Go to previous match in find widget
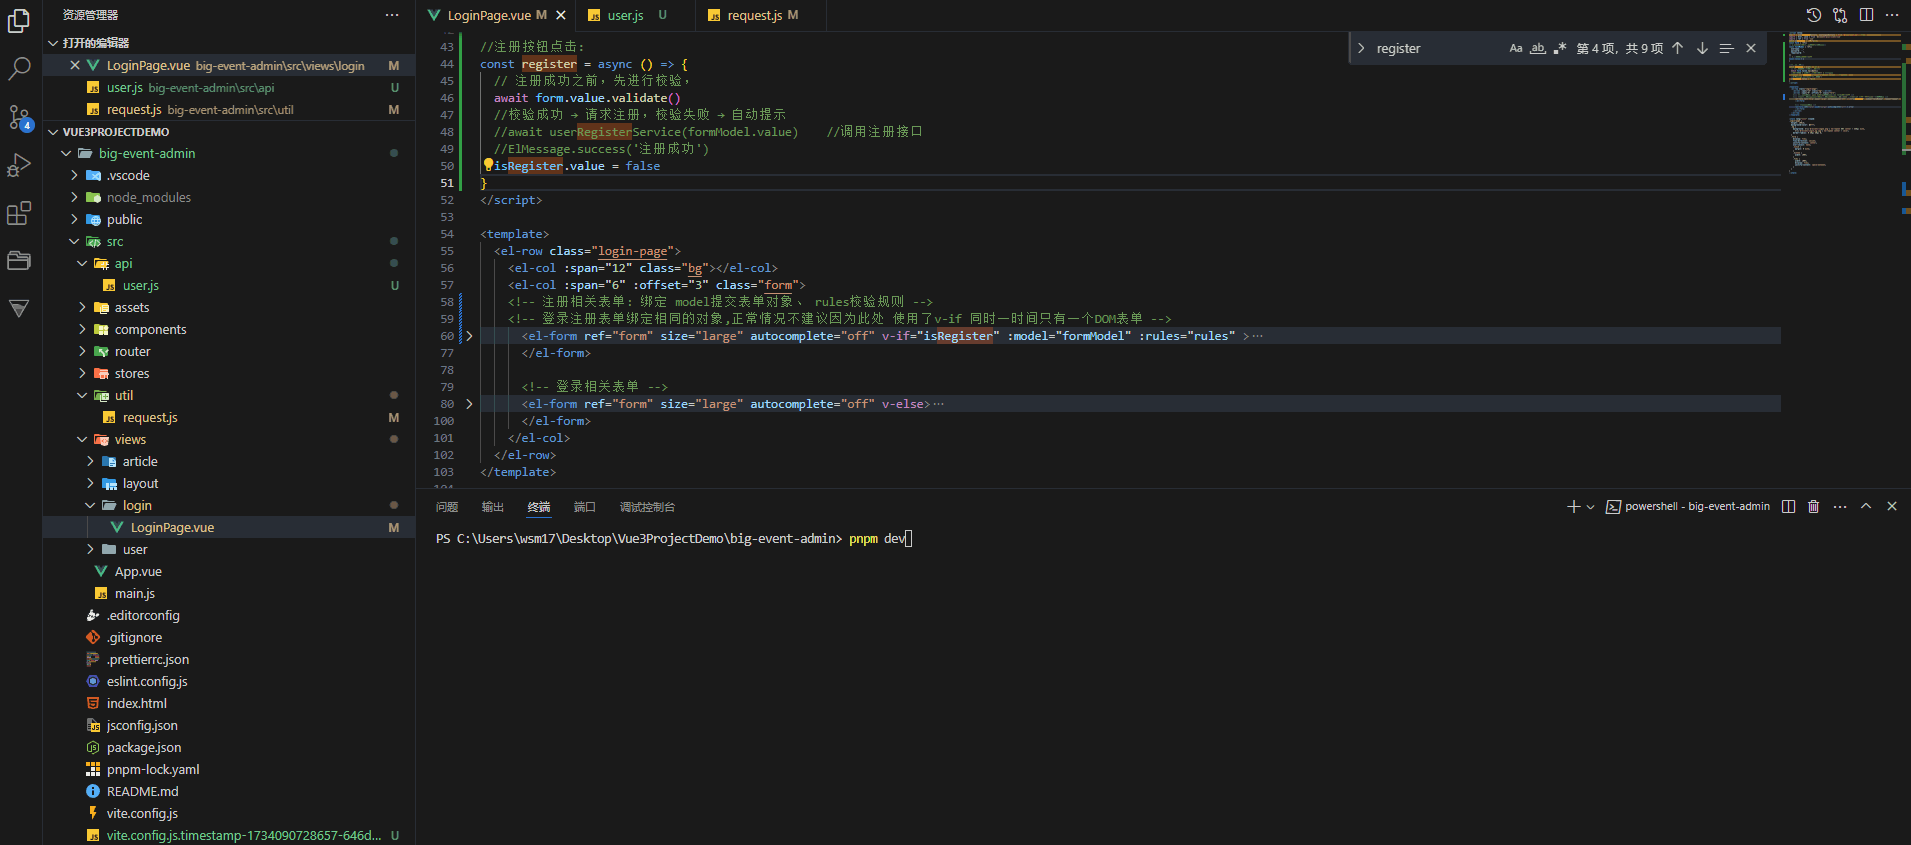The image size is (1911, 845). pyautogui.click(x=1678, y=48)
